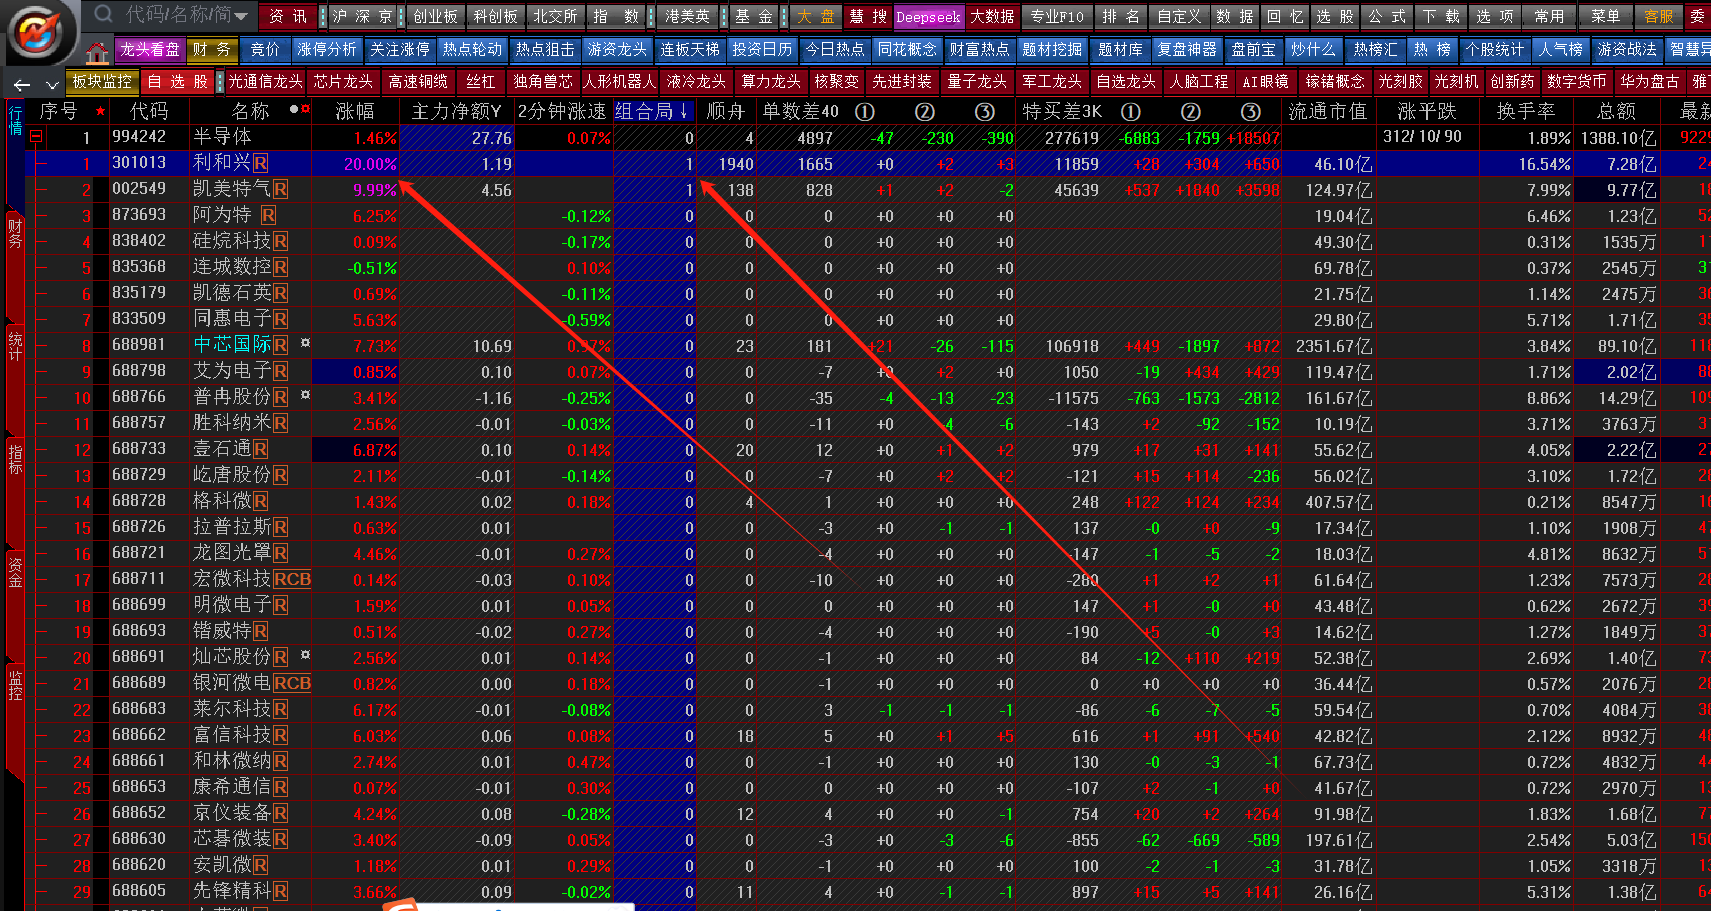
Task: Expand the chevron next to back arrow
Action: 51,84
